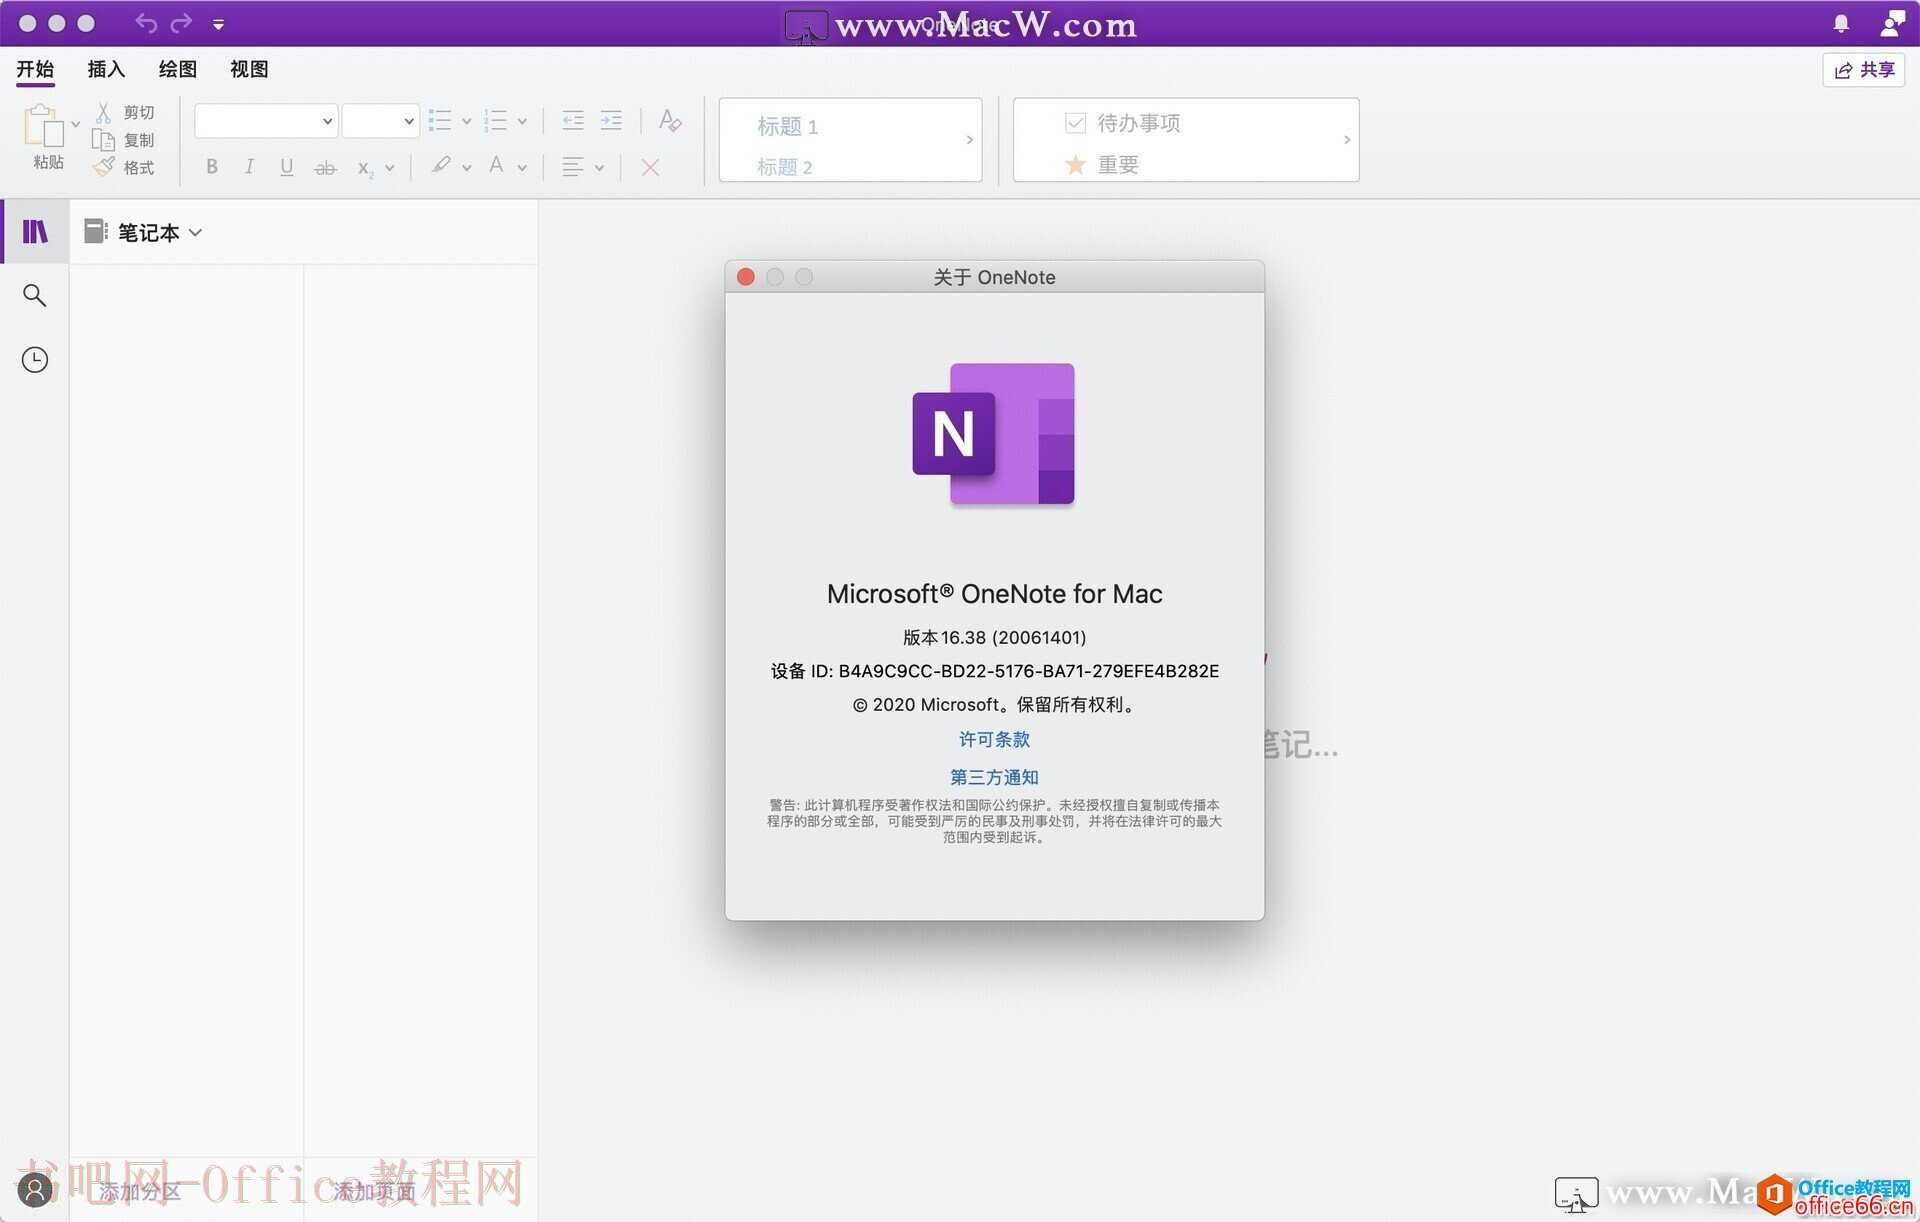Screen dimensions: 1920x1222
Task: Click 许可条款 link in OneNote dialog
Action: tap(994, 738)
